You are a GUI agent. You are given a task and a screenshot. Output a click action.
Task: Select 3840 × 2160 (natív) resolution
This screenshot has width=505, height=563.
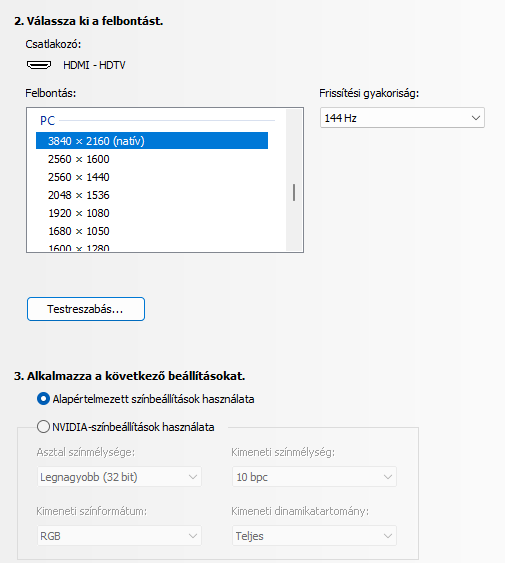[152, 141]
